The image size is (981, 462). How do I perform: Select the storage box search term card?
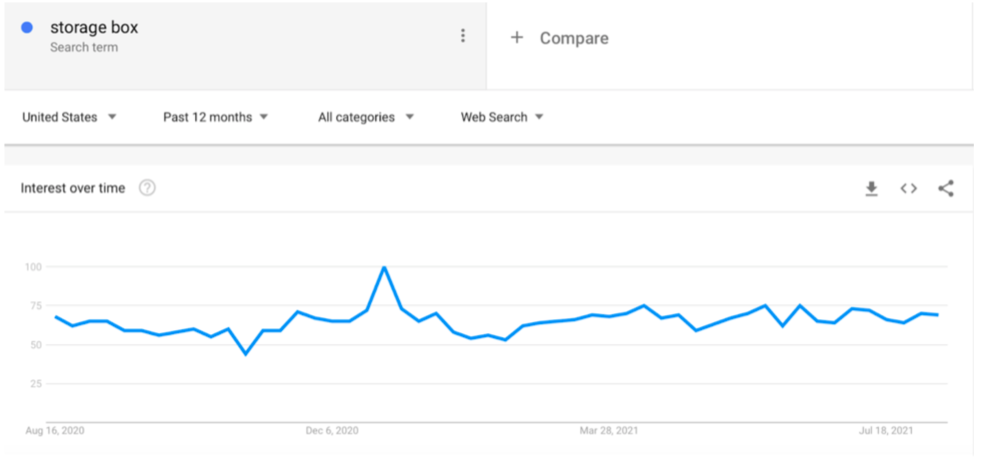245,46
